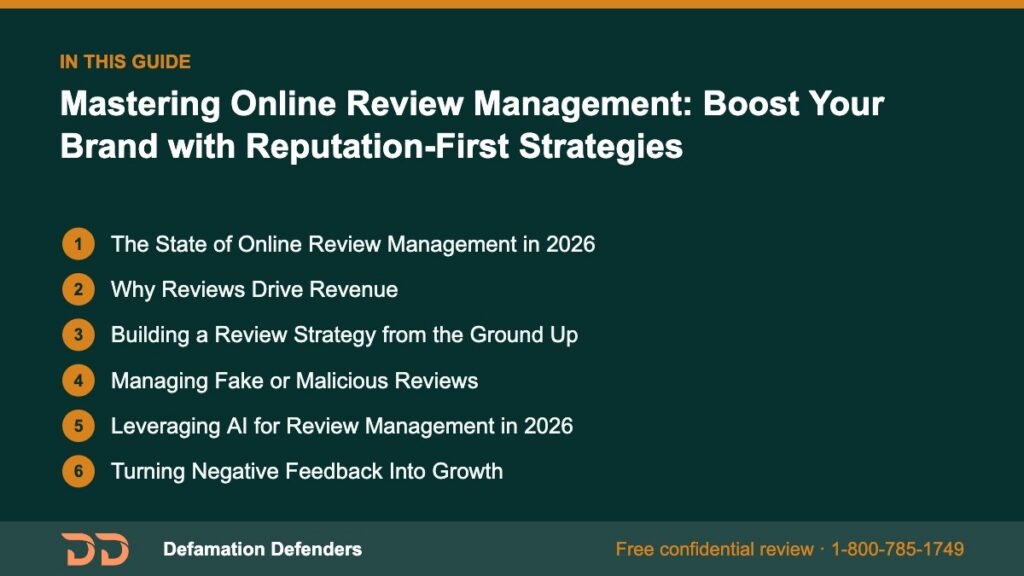Click the 'IN THIS GUIDE' heading label
The width and height of the screenshot is (1024, 576).
pyautogui.click(x=125, y=62)
